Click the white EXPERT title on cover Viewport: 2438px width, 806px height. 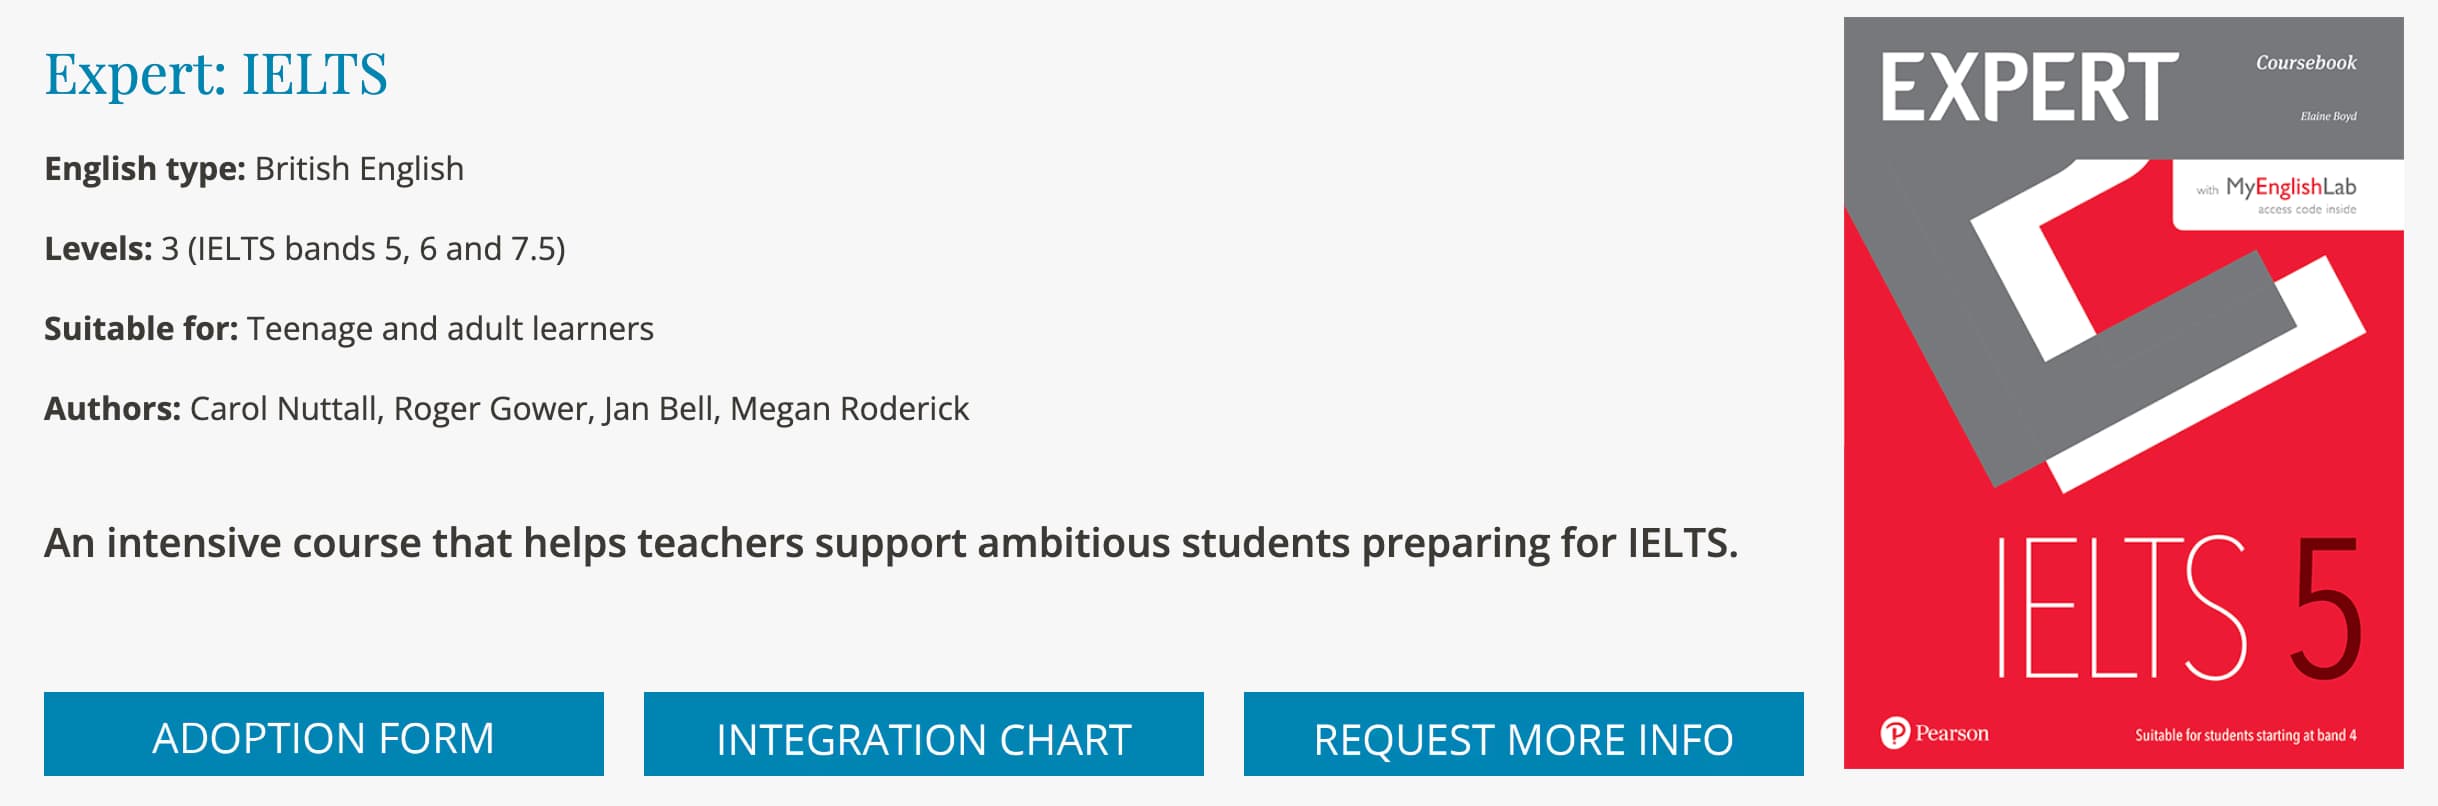(2029, 88)
